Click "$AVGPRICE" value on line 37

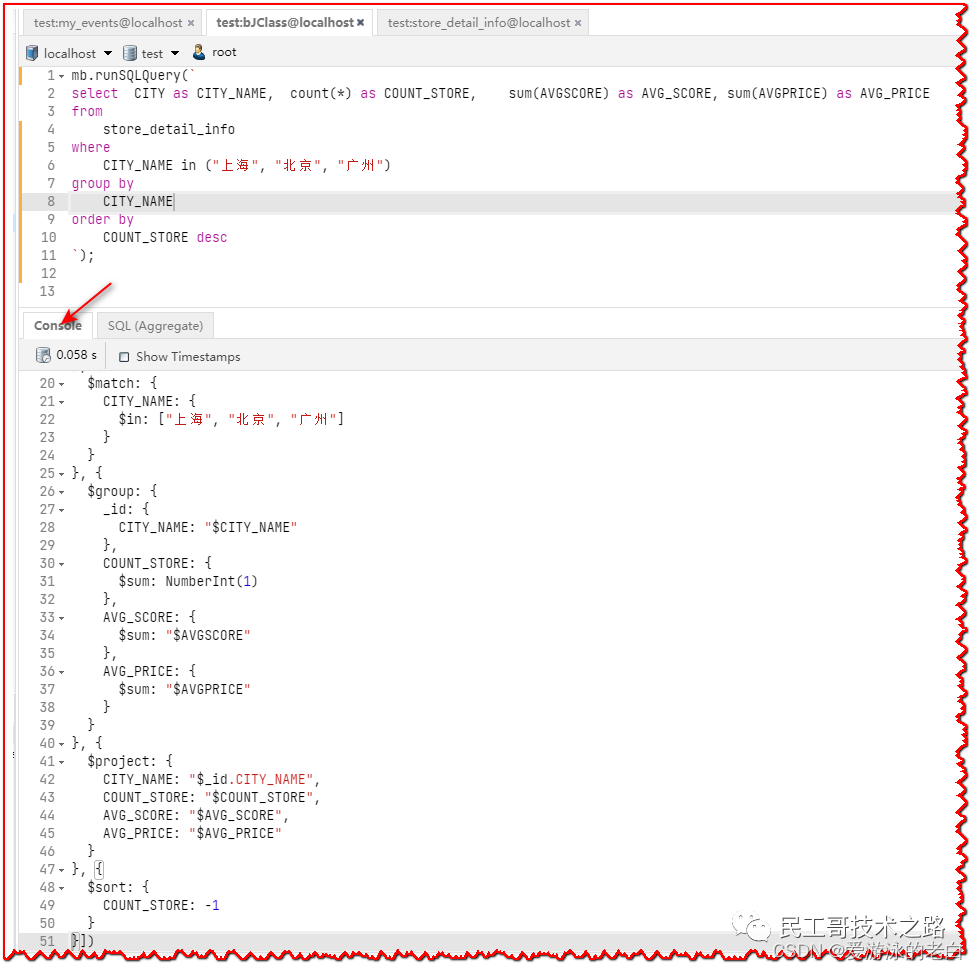click(x=208, y=690)
